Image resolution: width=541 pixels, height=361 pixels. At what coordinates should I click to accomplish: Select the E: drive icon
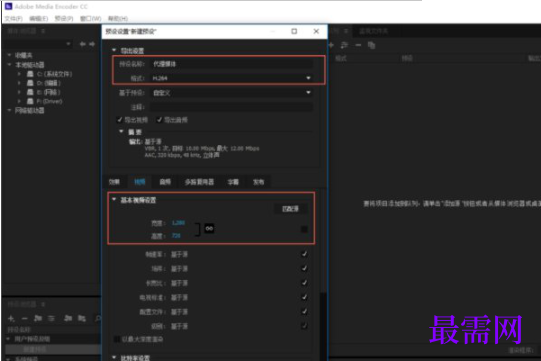(x=30, y=92)
